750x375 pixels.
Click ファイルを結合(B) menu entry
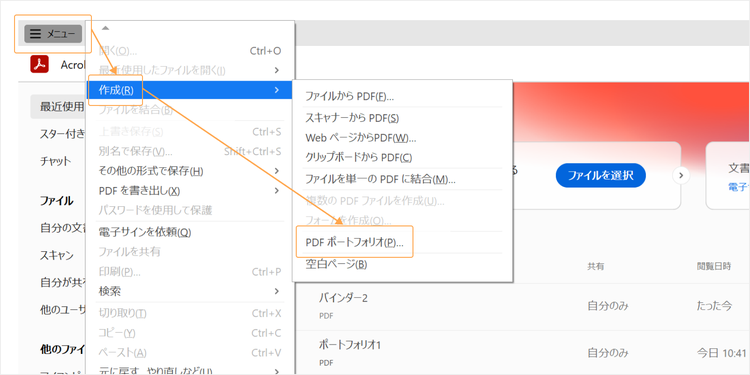[x=189, y=110]
